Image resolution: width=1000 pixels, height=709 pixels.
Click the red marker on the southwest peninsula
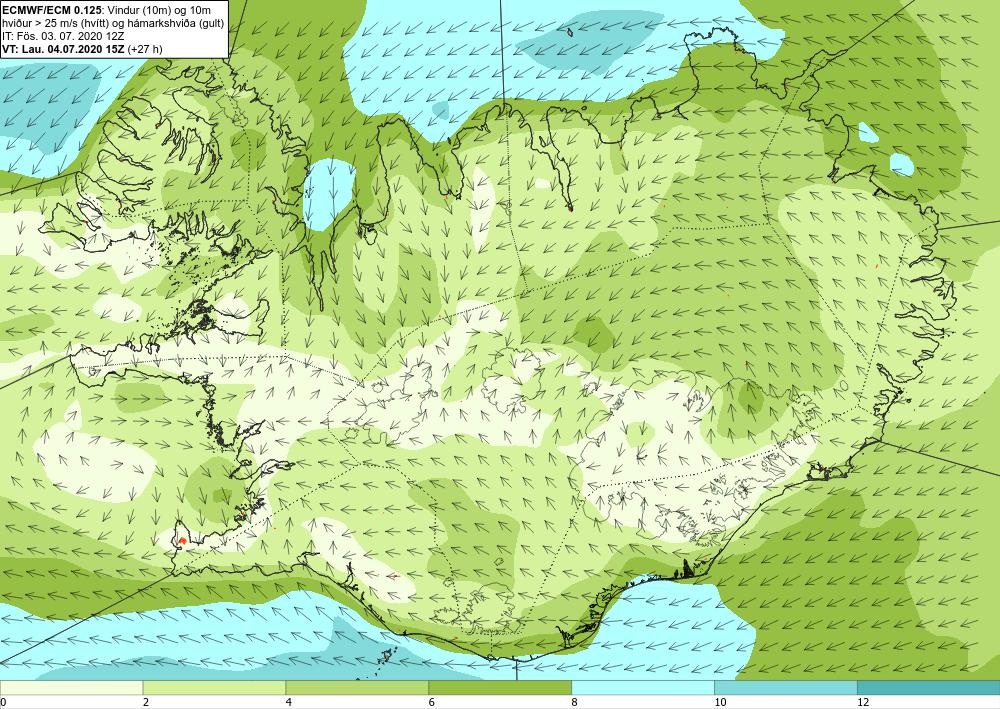[182, 541]
